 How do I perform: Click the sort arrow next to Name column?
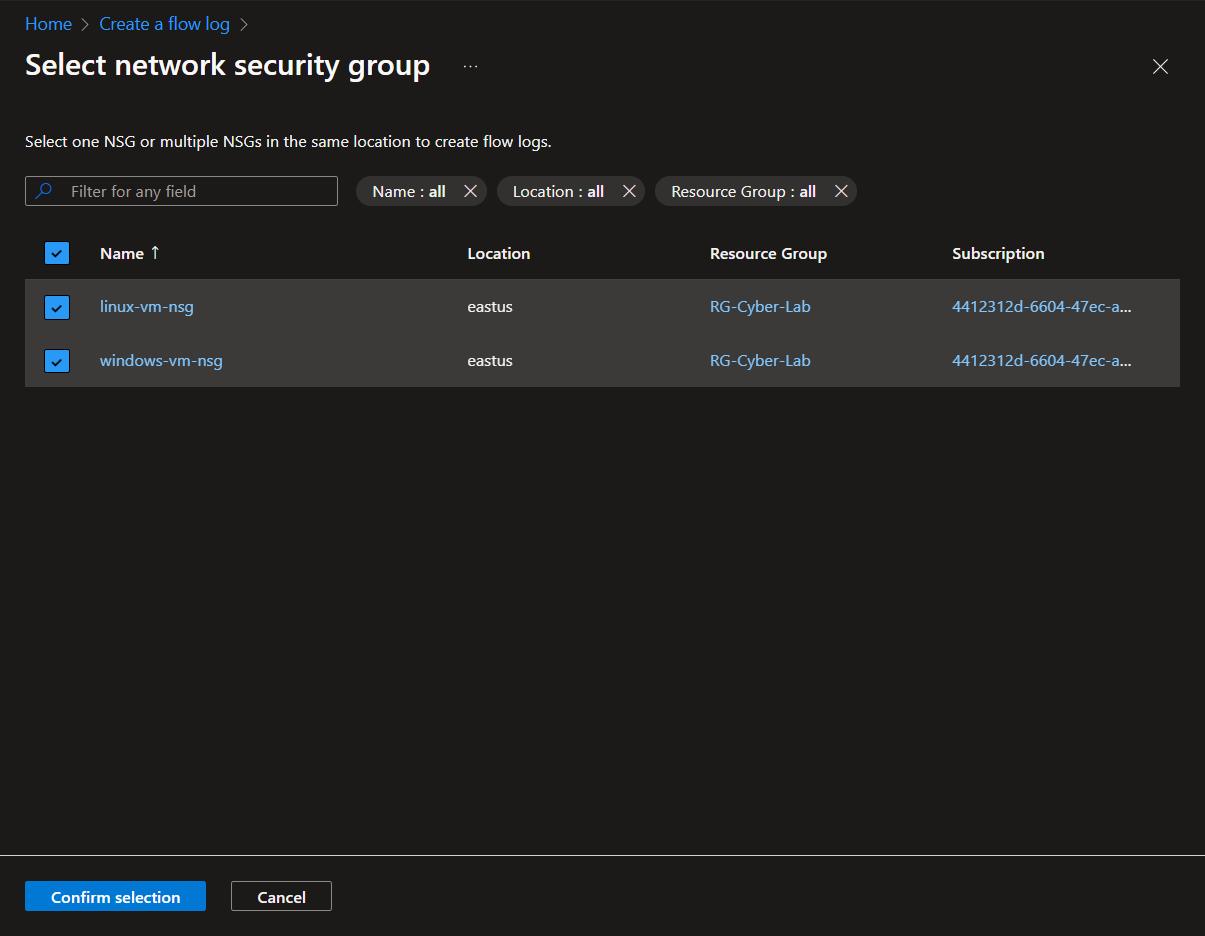tap(155, 253)
